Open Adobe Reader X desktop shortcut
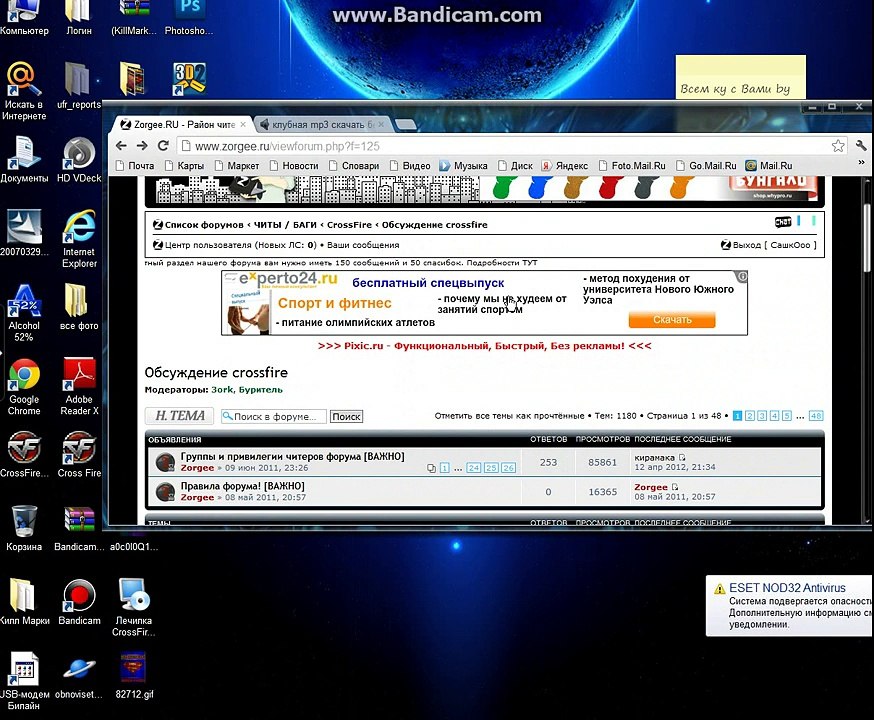 (x=79, y=387)
